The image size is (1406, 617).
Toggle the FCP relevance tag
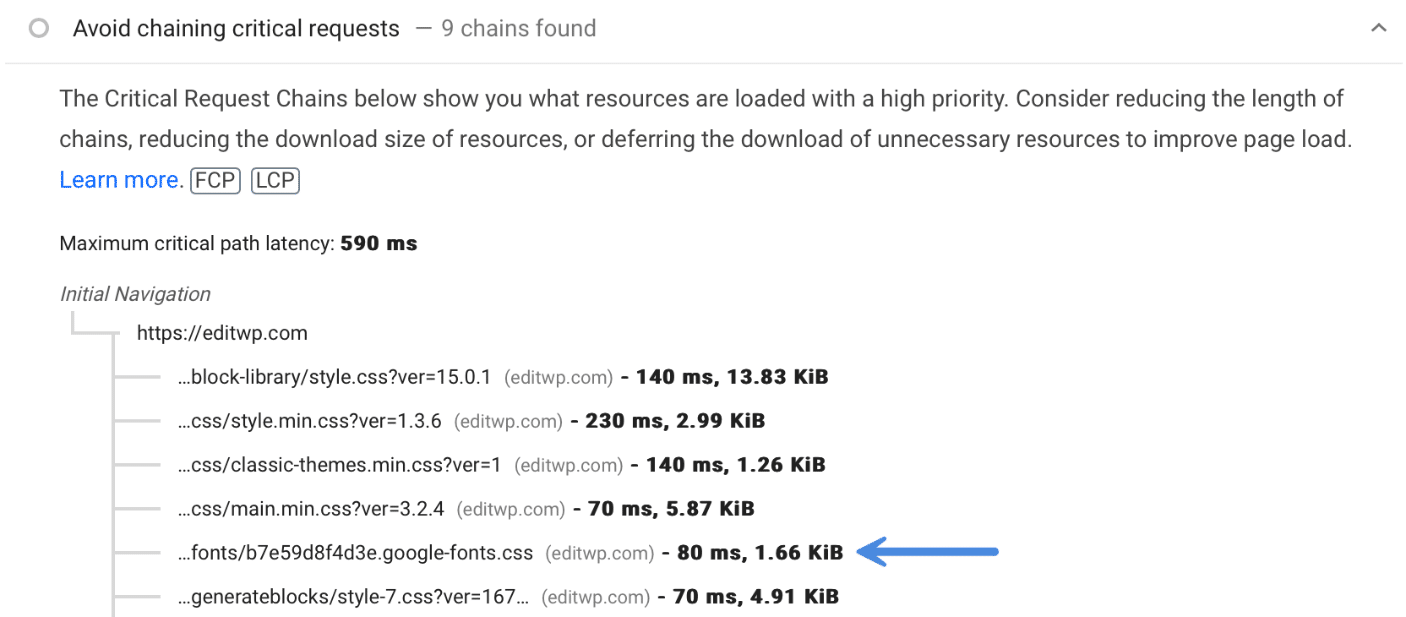[214, 180]
